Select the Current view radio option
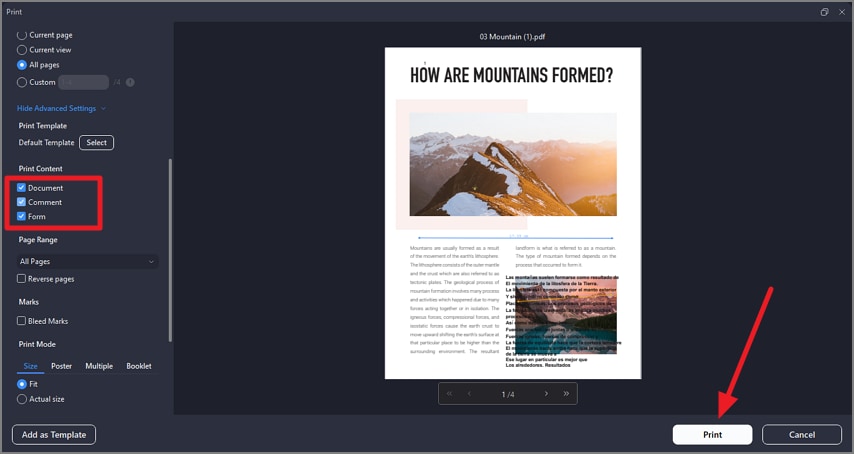854x454 pixels. pos(22,50)
